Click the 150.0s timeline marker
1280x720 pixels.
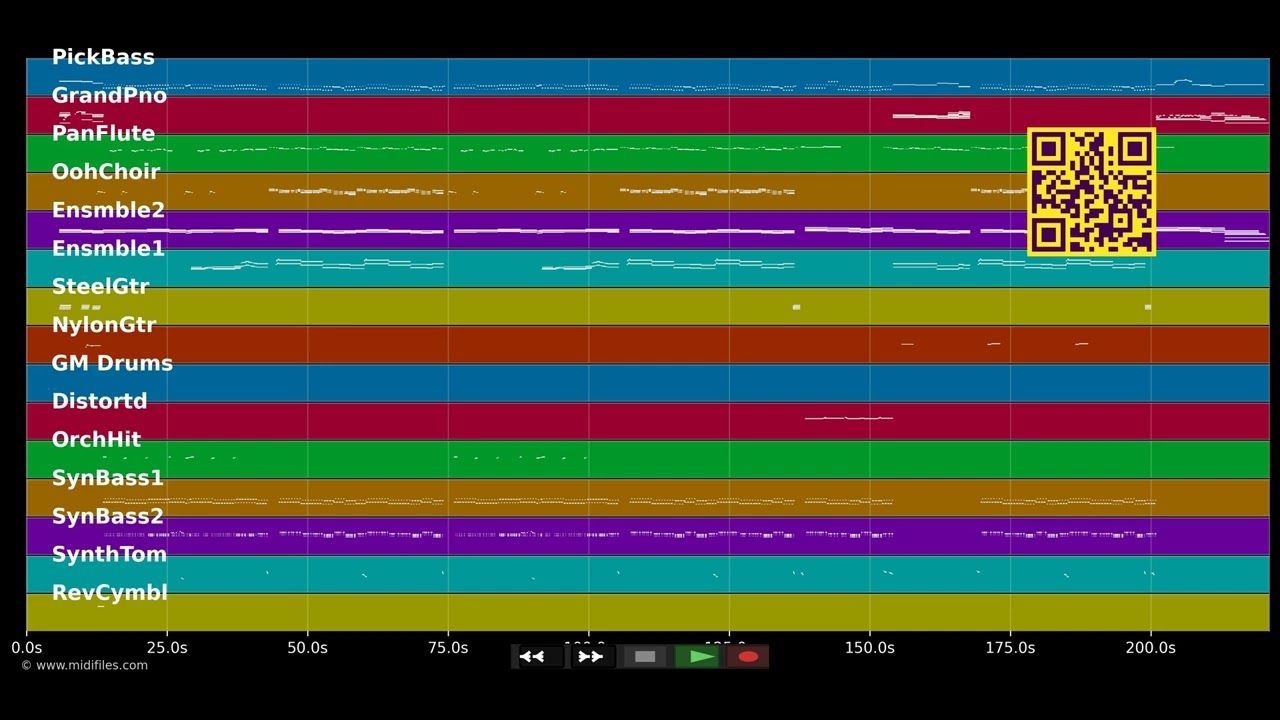coord(869,648)
